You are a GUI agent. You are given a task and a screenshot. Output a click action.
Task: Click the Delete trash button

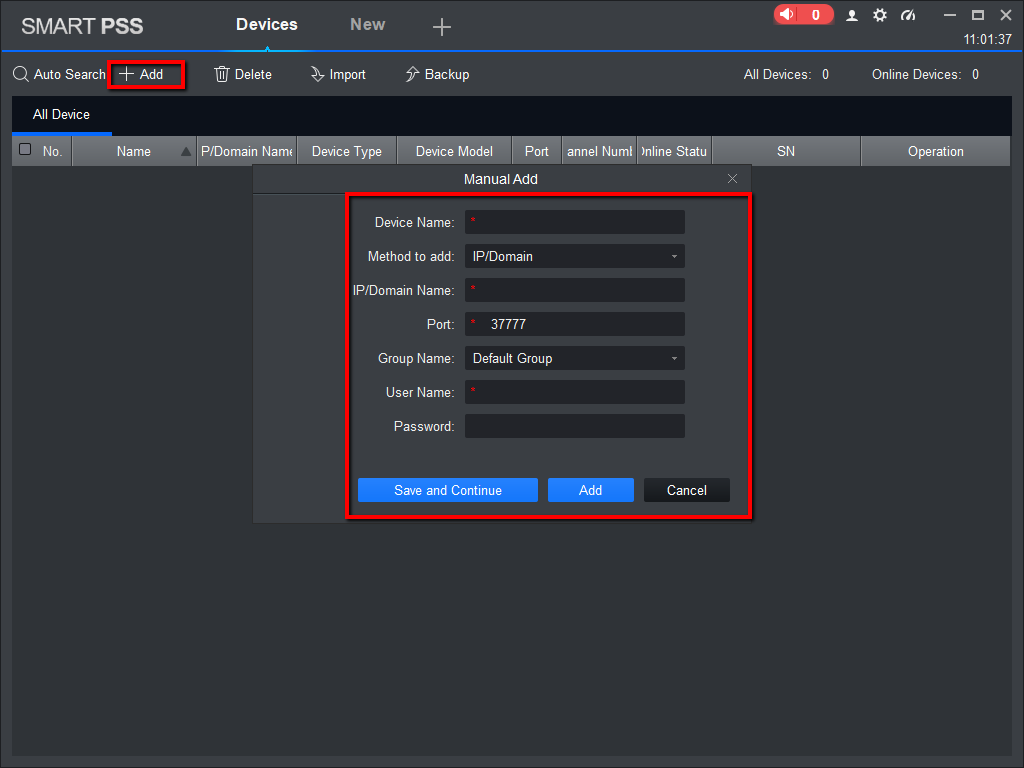(243, 74)
